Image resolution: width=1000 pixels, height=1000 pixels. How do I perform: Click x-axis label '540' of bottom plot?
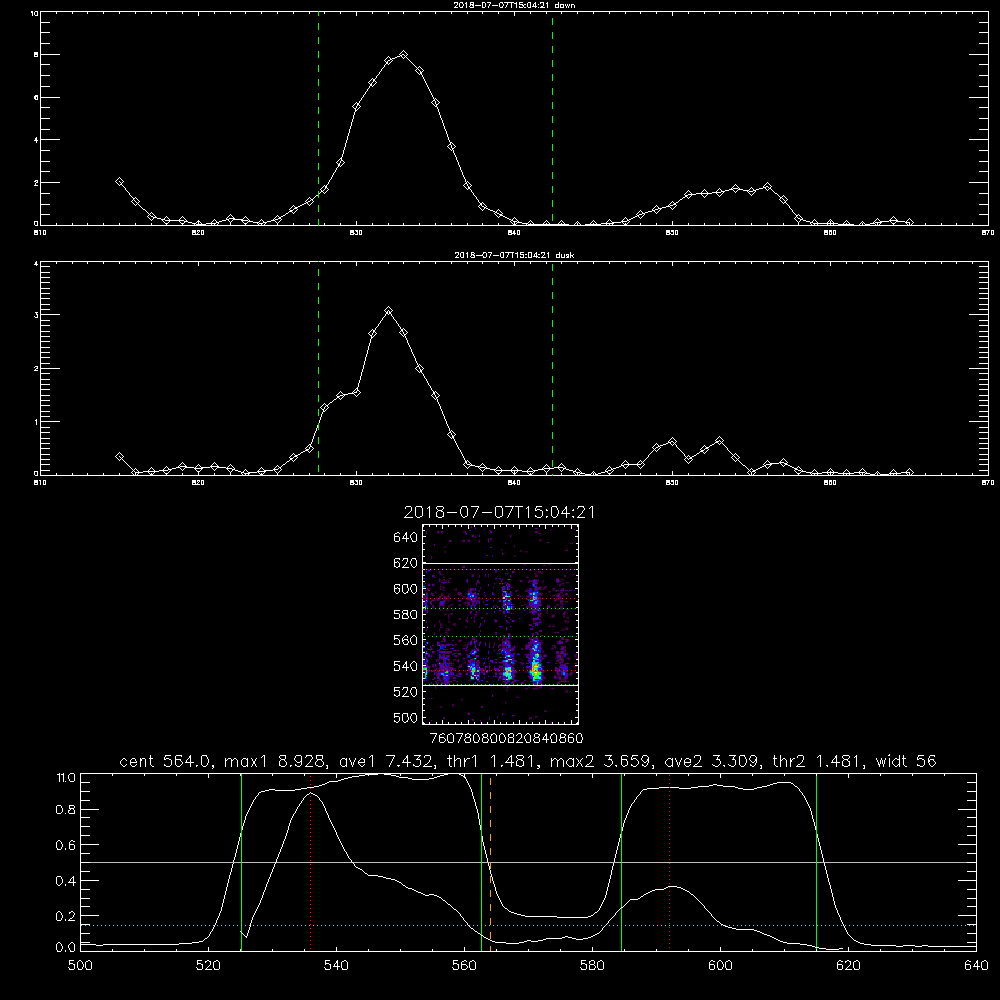[336, 966]
